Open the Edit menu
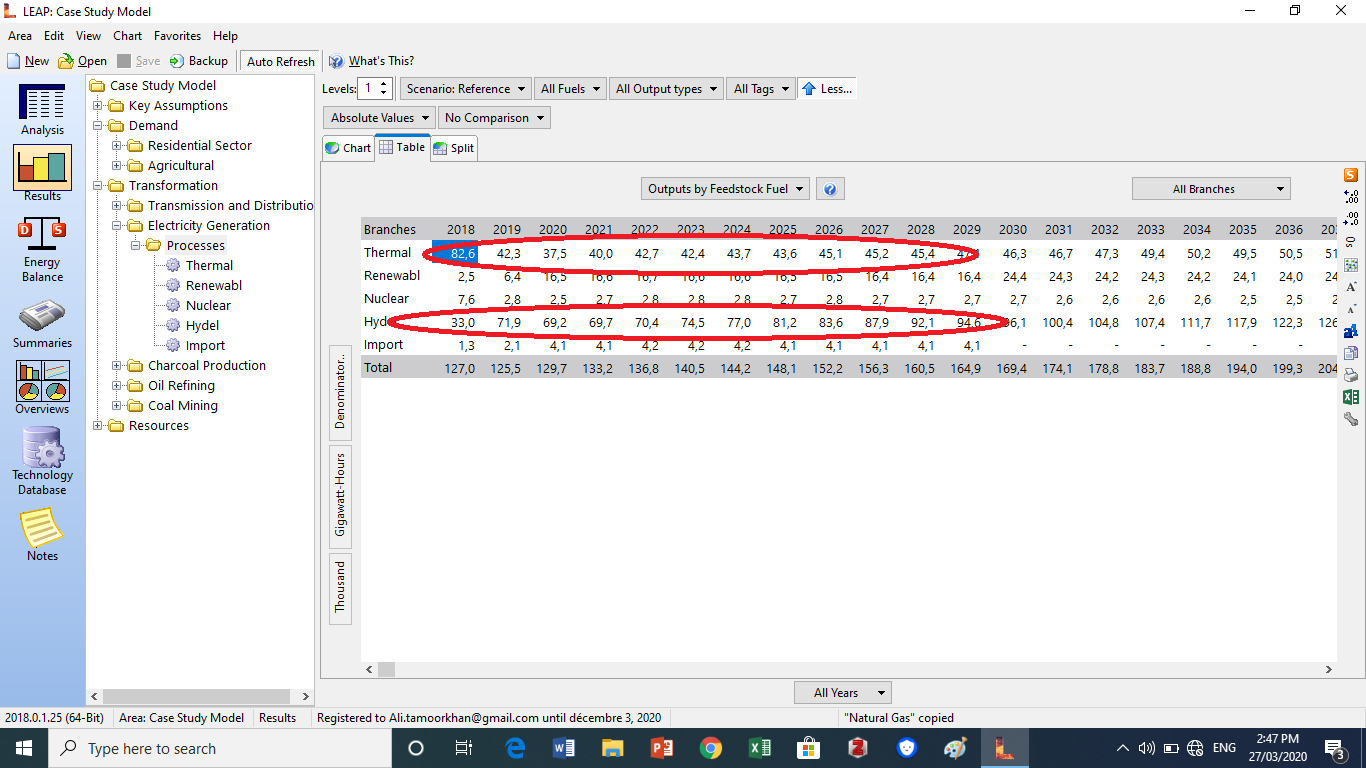The image size is (1366, 768). [x=54, y=36]
